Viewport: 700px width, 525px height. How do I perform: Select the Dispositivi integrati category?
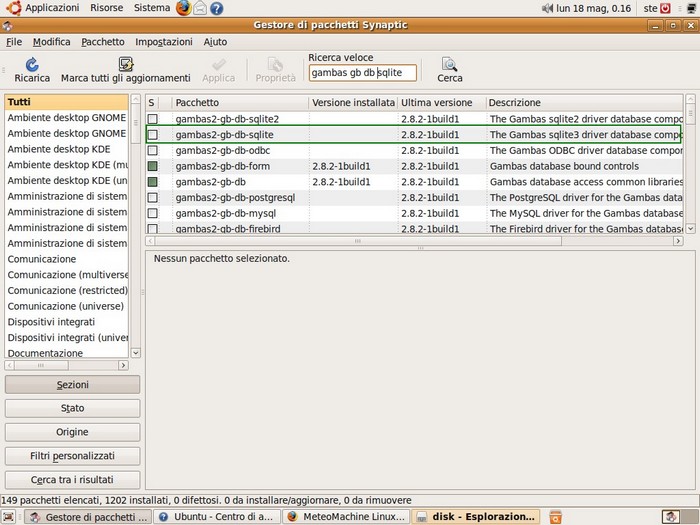tap(66, 322)
